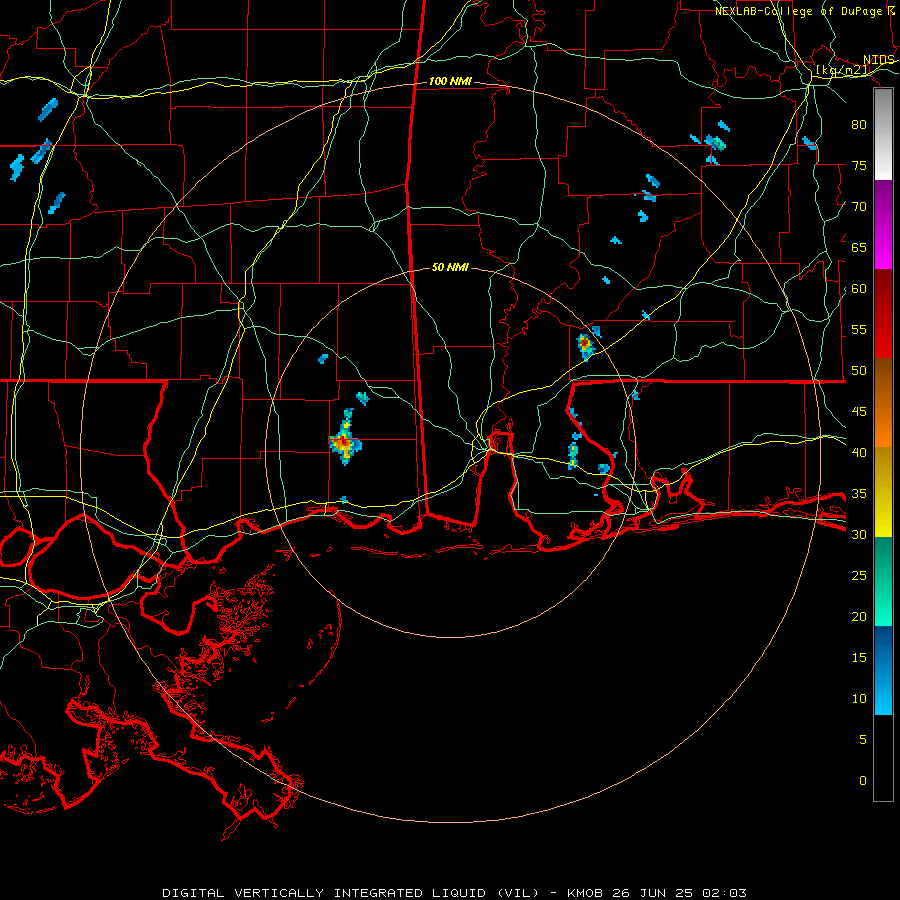The width and height of the screenshot is (900, 900).
Task: Select the brown-orange segment of the color bar
Action: [883, 402]
